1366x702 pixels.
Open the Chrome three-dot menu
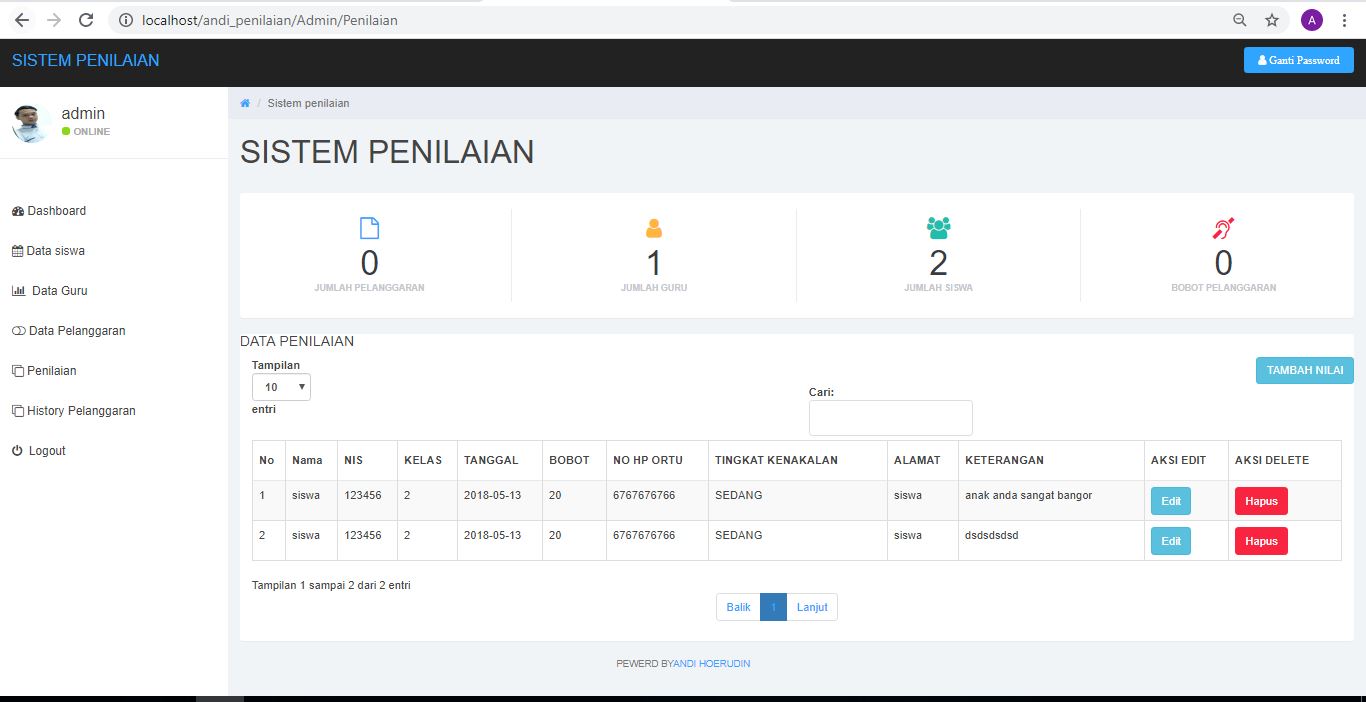(x=1345, y=20)
